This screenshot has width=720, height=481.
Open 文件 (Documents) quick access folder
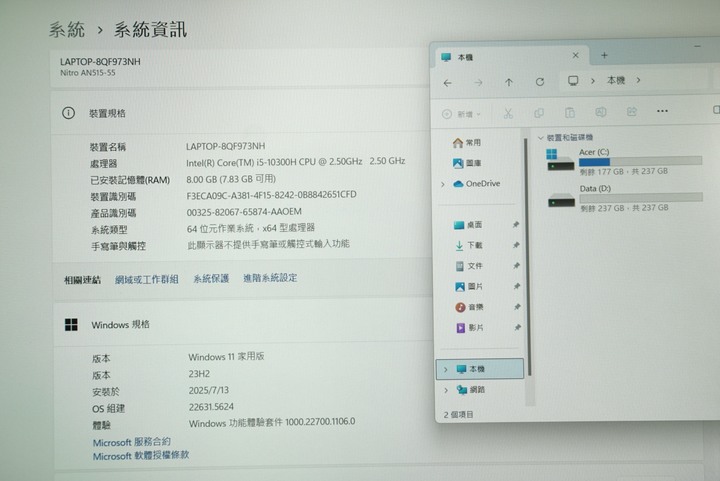(469, 266)
